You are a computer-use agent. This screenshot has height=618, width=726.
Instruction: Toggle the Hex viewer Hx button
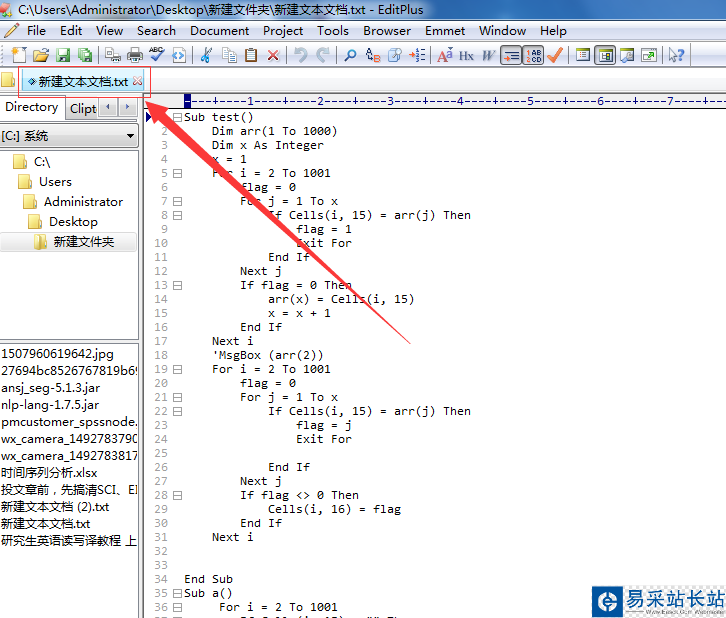(467, 55)
